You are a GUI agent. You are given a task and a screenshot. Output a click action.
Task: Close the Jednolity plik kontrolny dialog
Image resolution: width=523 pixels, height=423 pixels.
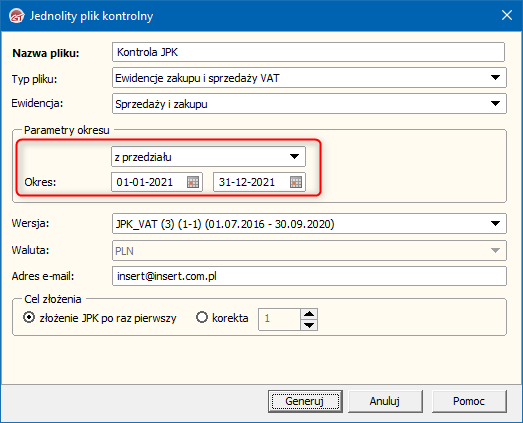point(507,15)
